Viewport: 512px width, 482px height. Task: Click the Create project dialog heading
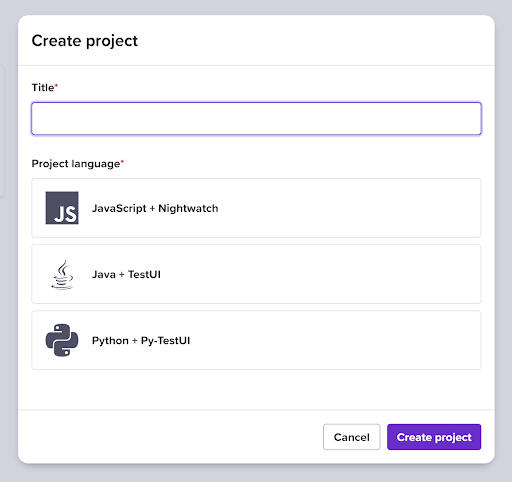[x=85, y=41]
